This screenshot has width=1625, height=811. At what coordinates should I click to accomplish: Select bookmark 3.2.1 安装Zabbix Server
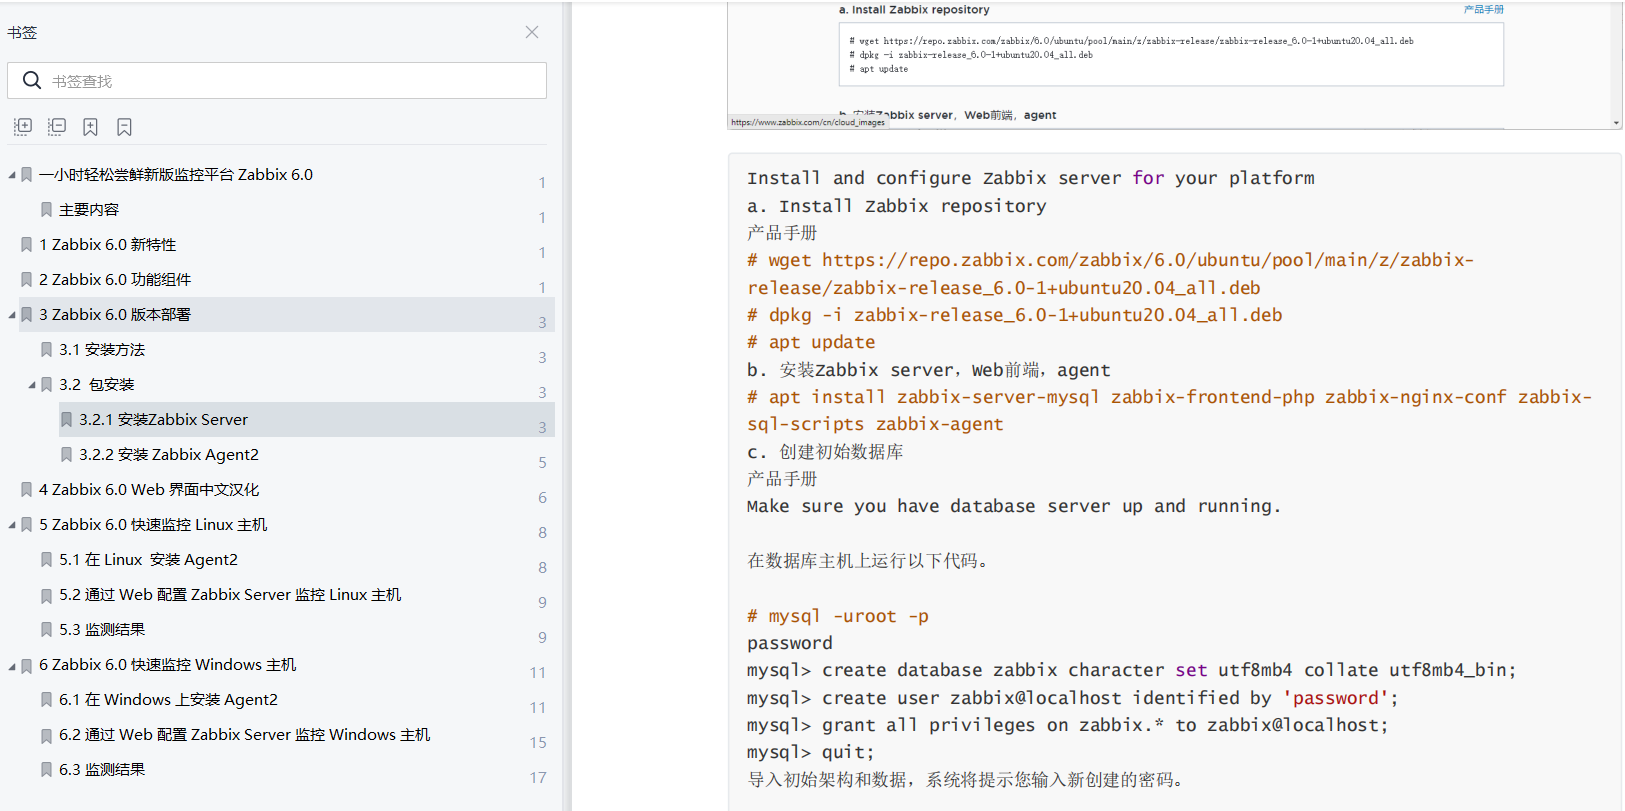164,419
